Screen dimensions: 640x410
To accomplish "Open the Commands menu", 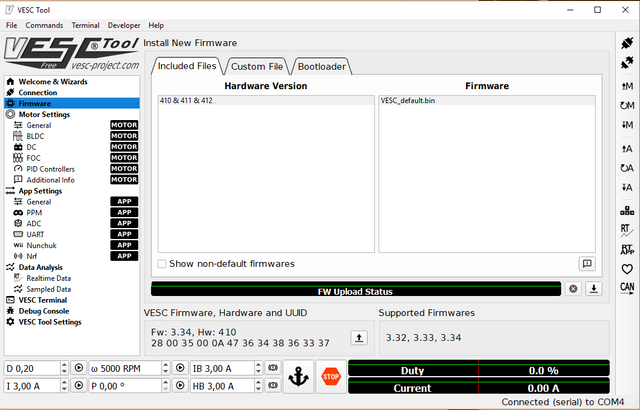I will click(x=44, y=25).
